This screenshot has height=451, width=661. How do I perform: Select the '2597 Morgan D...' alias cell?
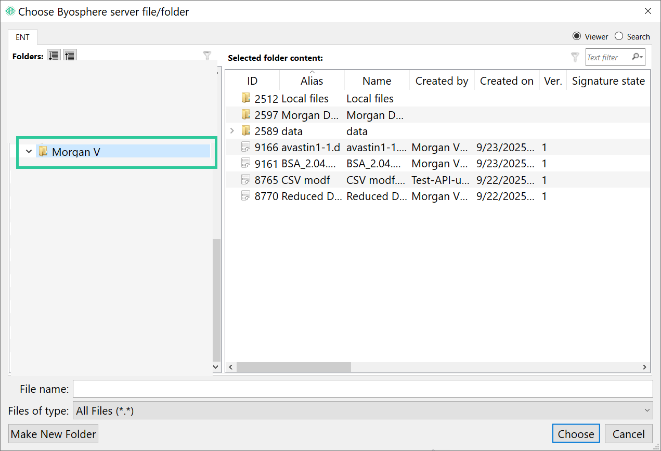[310, 115]
